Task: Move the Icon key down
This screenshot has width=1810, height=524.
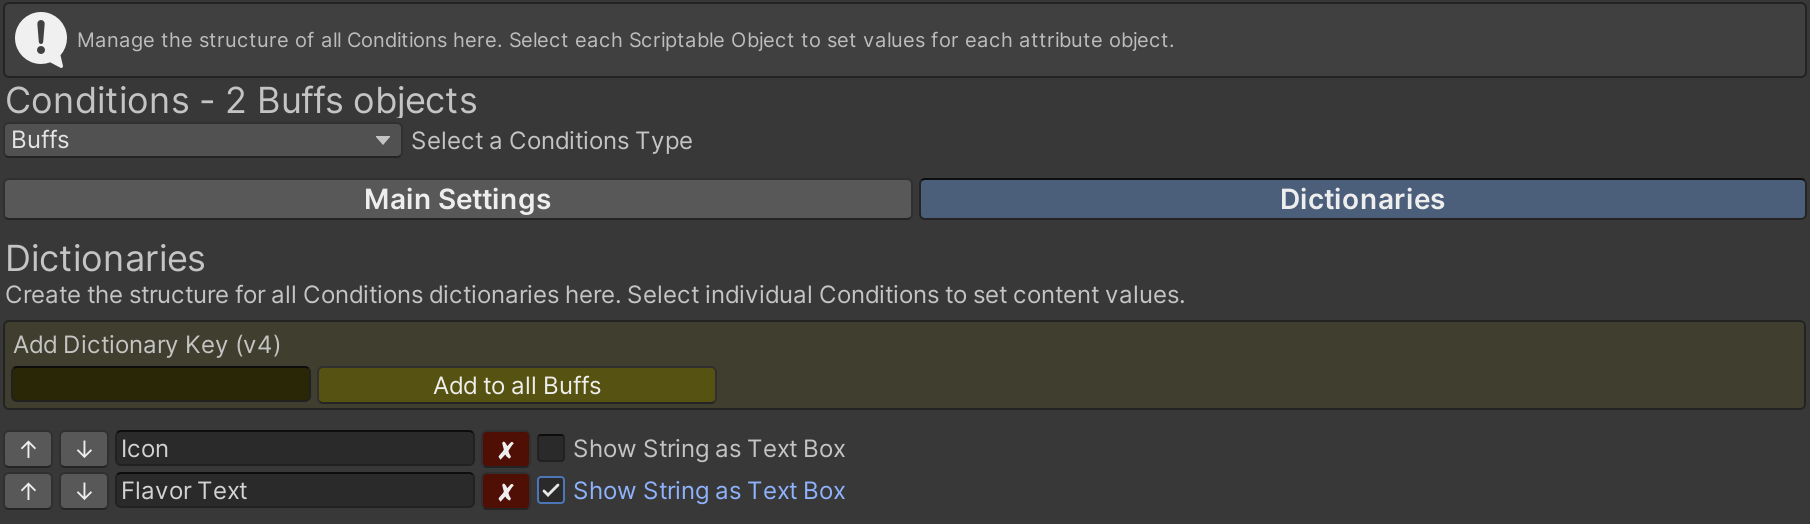Action: 84,449
